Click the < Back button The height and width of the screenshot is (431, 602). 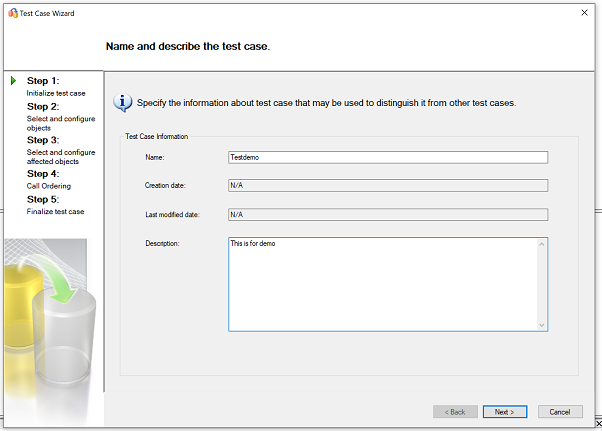click(x=455, y=411)
